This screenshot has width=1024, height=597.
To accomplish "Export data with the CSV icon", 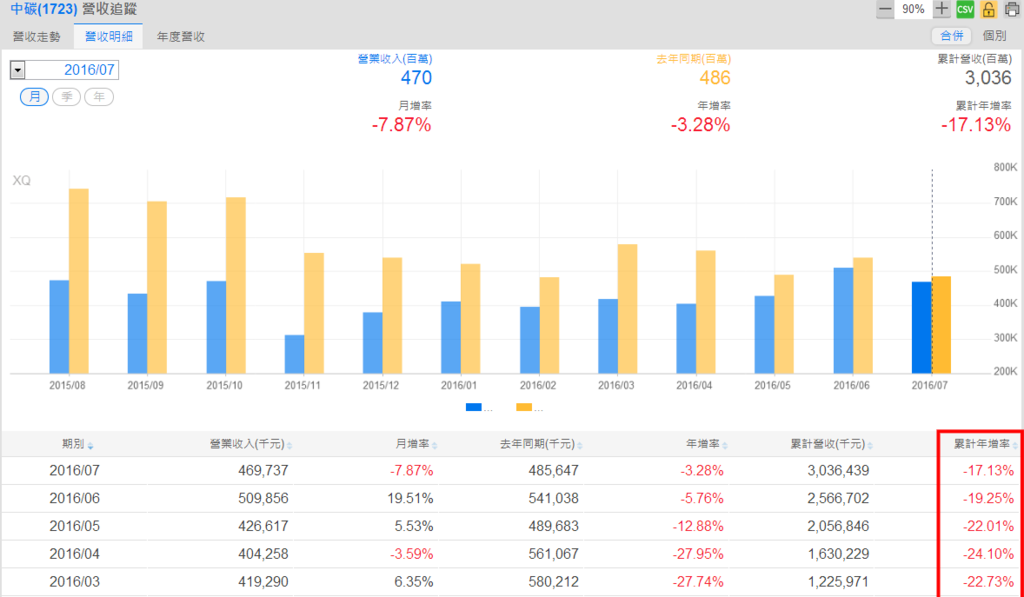I will (965, 9).
